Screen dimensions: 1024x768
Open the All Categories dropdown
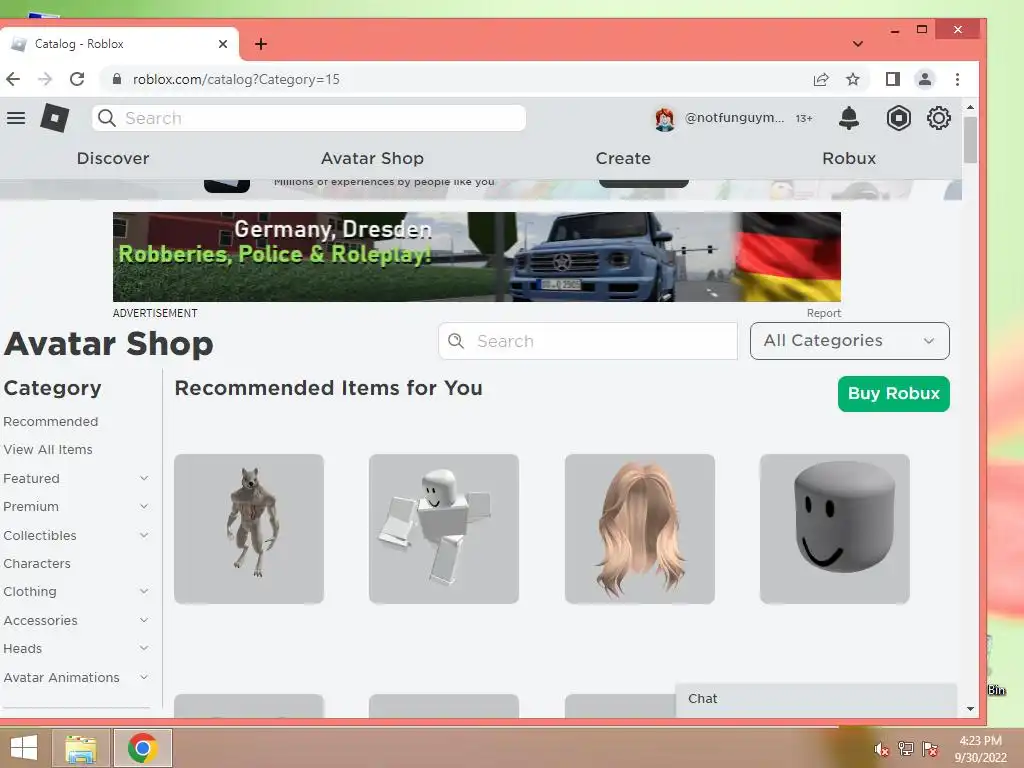coord(850,341)
